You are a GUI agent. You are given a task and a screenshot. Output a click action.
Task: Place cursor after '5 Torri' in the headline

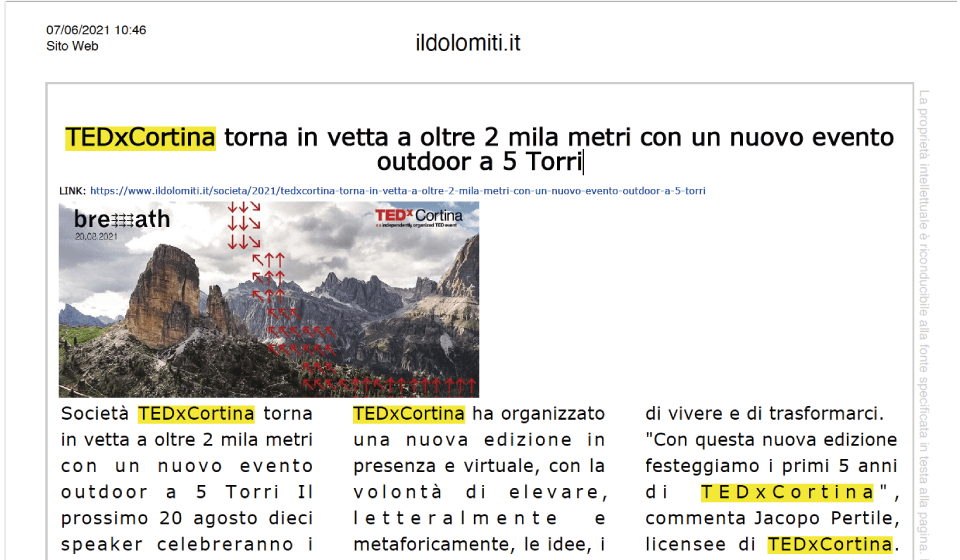click(x=583, y=162)
